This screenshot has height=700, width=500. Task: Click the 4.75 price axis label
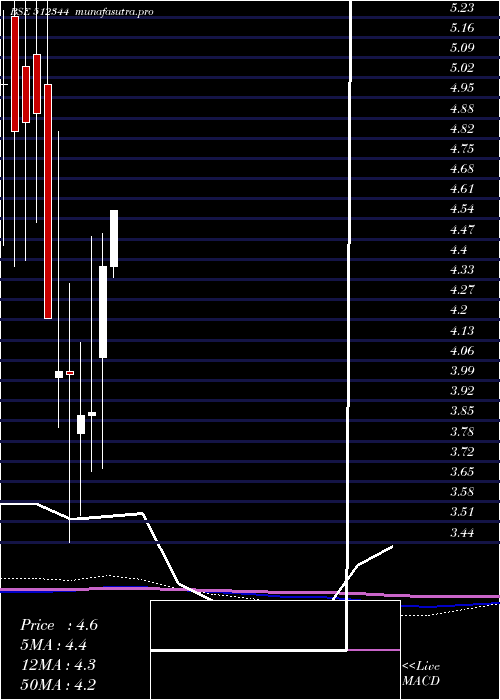tap(462, 149)
